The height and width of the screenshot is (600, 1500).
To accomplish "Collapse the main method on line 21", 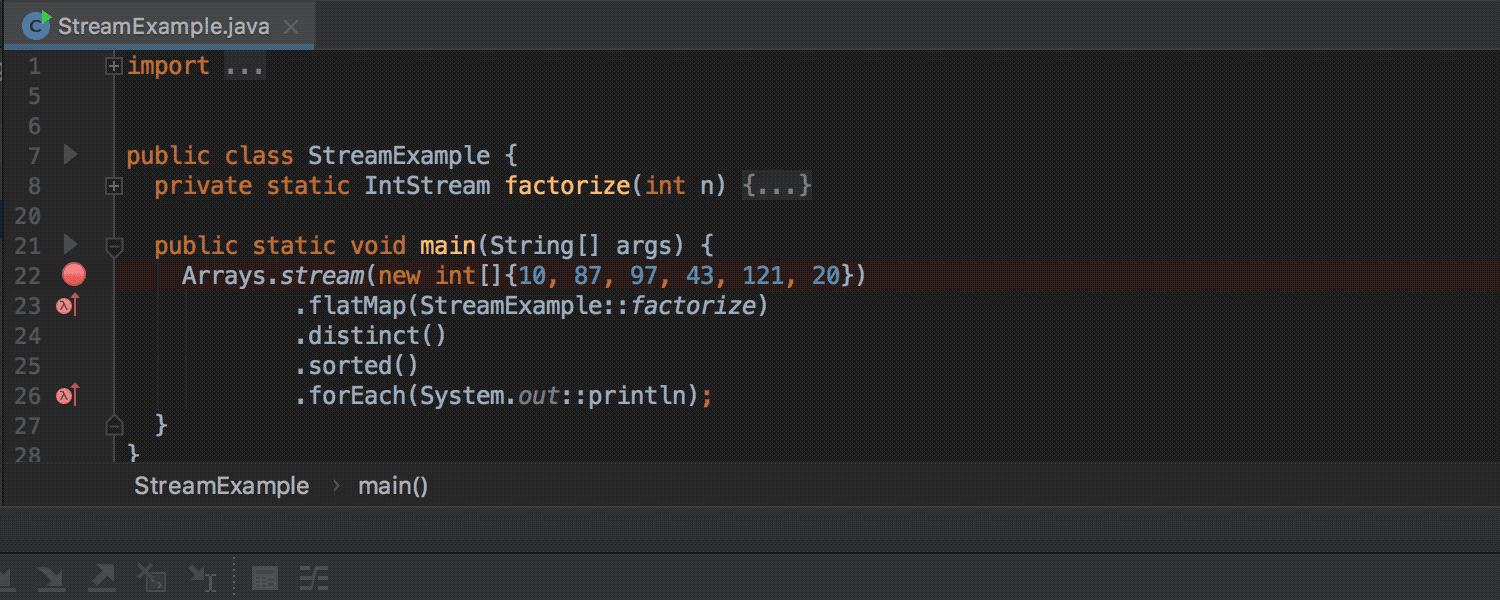I will (114, 245).
